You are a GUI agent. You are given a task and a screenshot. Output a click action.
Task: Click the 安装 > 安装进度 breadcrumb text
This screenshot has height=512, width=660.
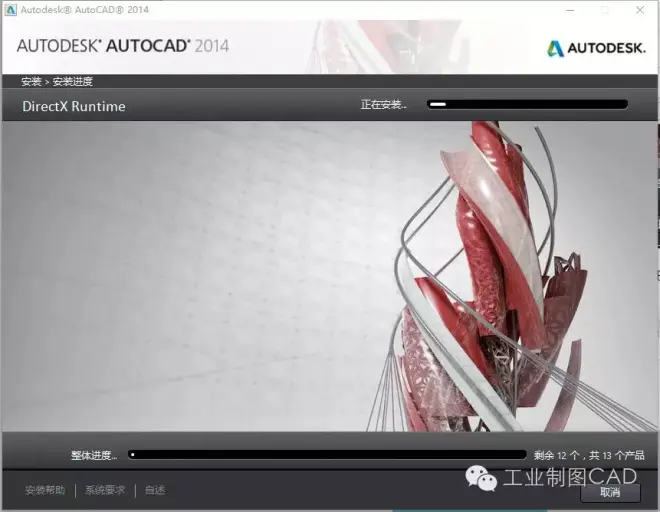click(x=57, y=81)
